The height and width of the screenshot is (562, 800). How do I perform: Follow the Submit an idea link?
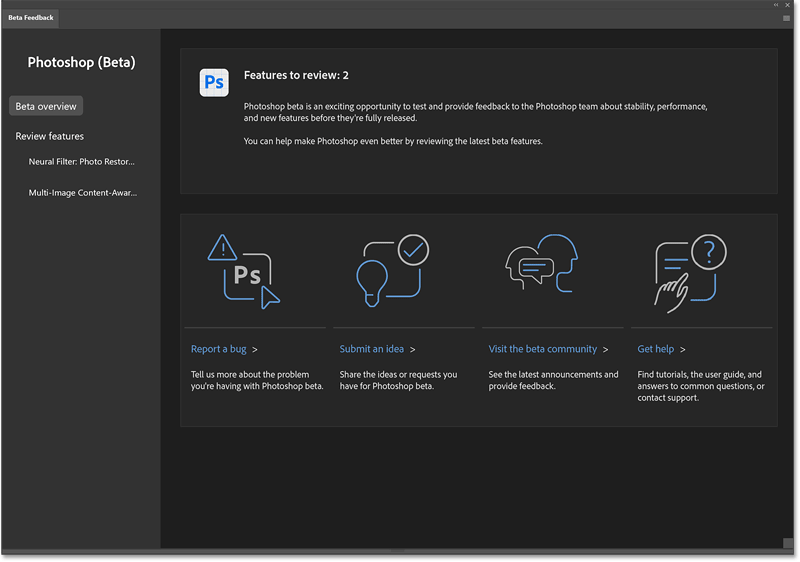click(371, 350)
